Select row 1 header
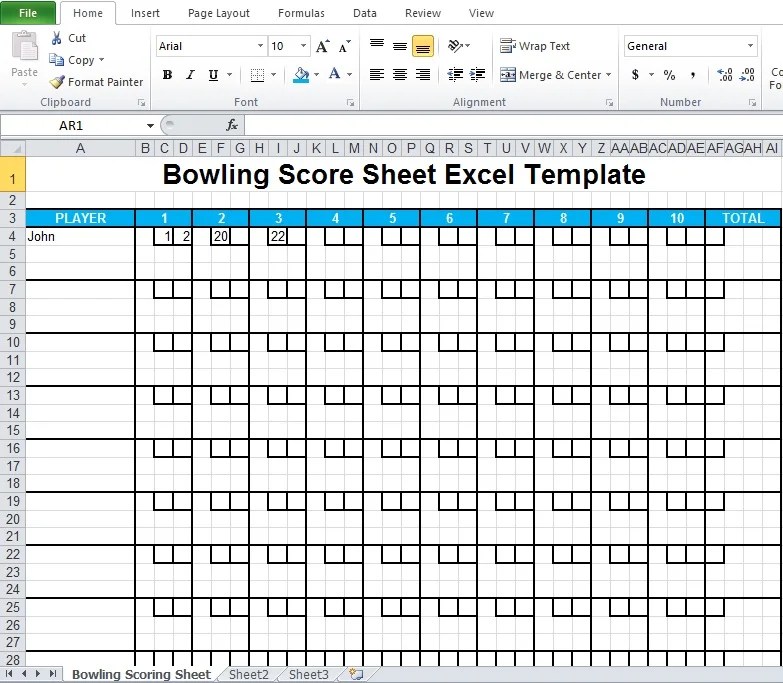The height and width of the screenshot is (683, 783). [x=12, y=174]
